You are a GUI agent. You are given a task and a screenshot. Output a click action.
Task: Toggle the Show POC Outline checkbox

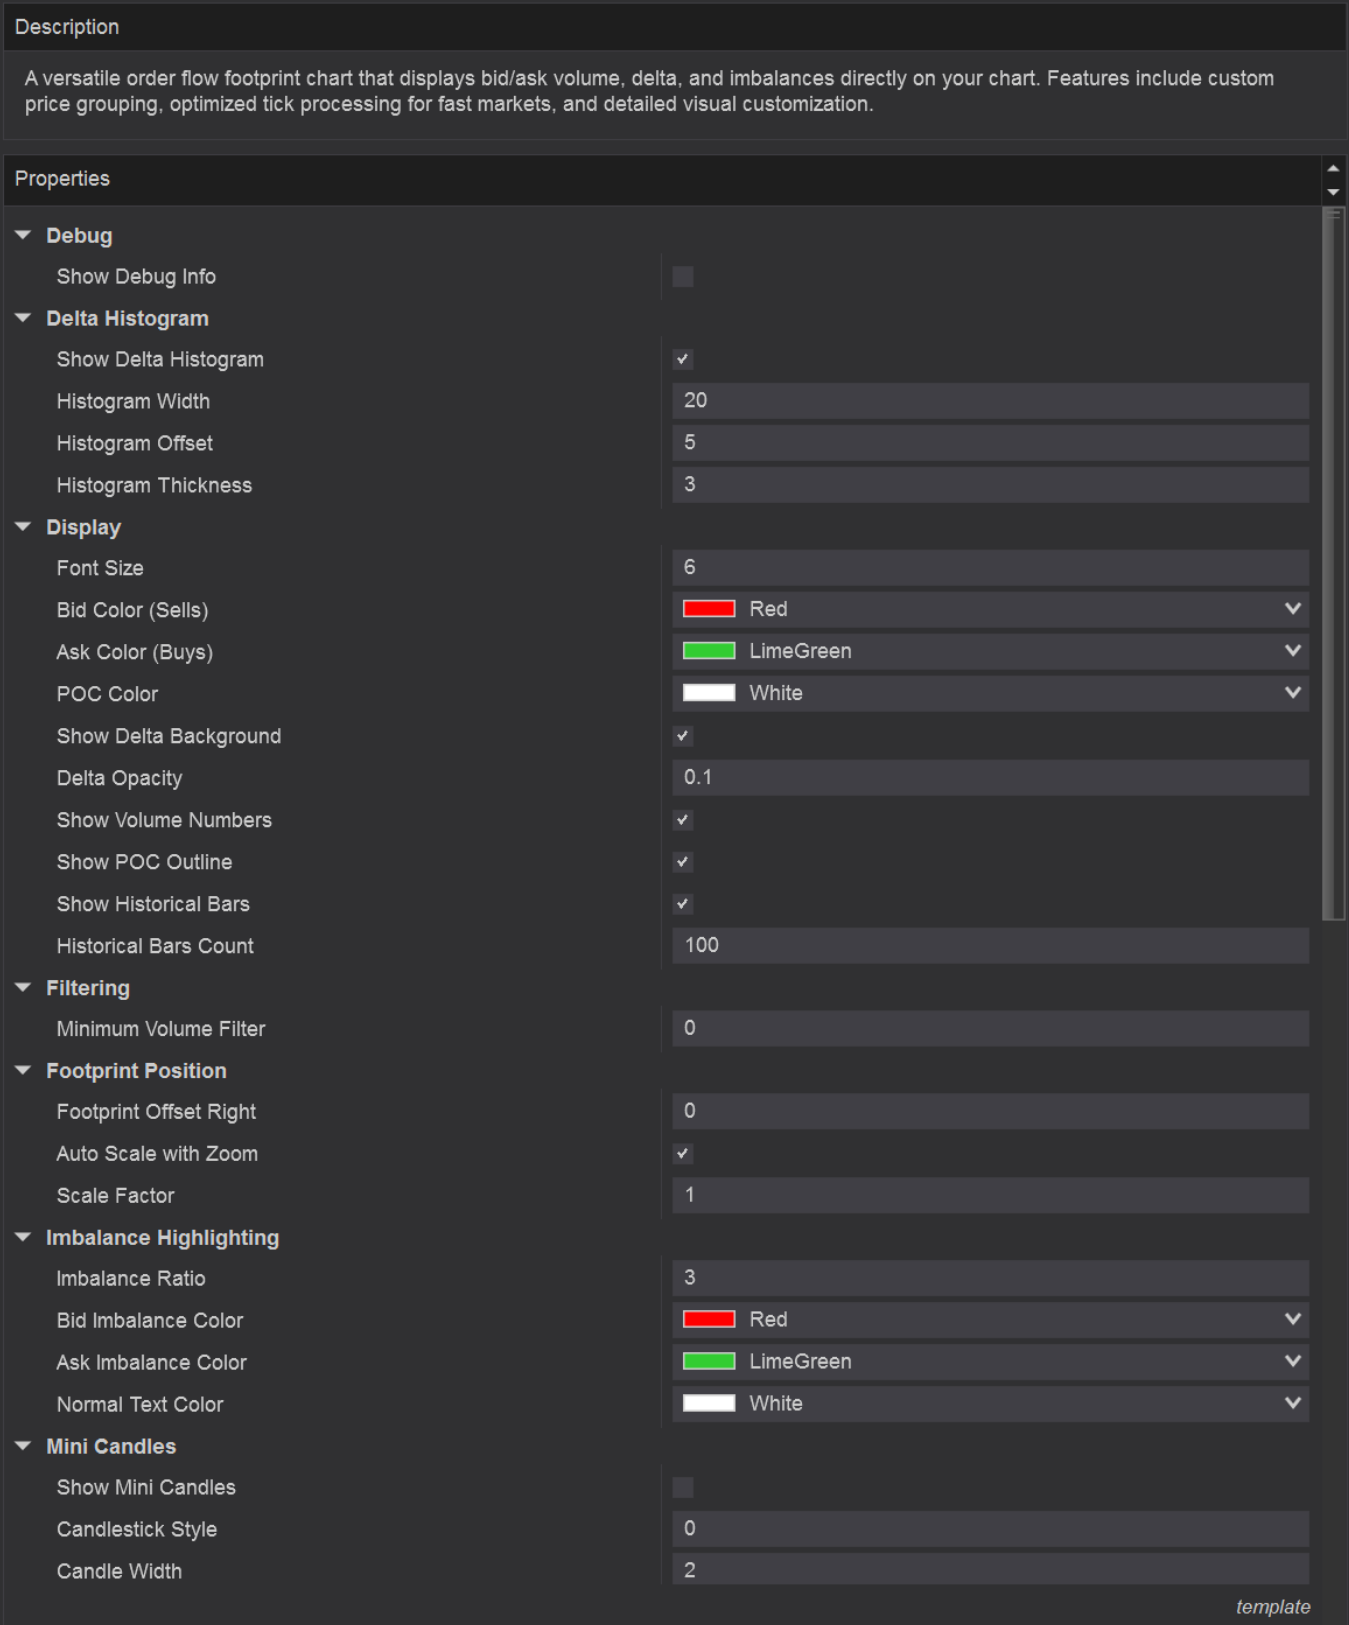coord(683,862)
